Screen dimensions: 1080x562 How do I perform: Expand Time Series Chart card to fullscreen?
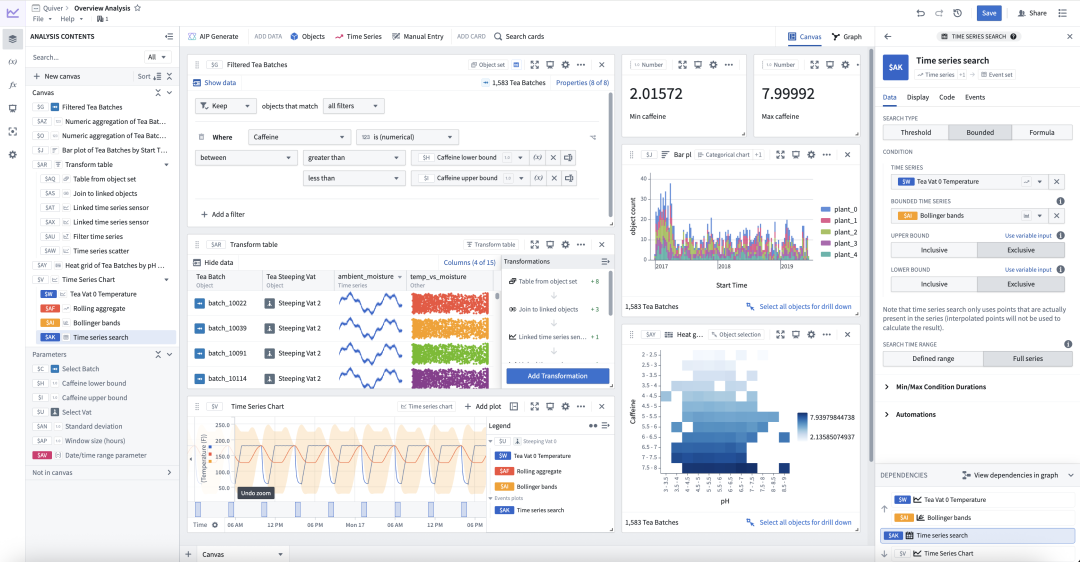534,407
